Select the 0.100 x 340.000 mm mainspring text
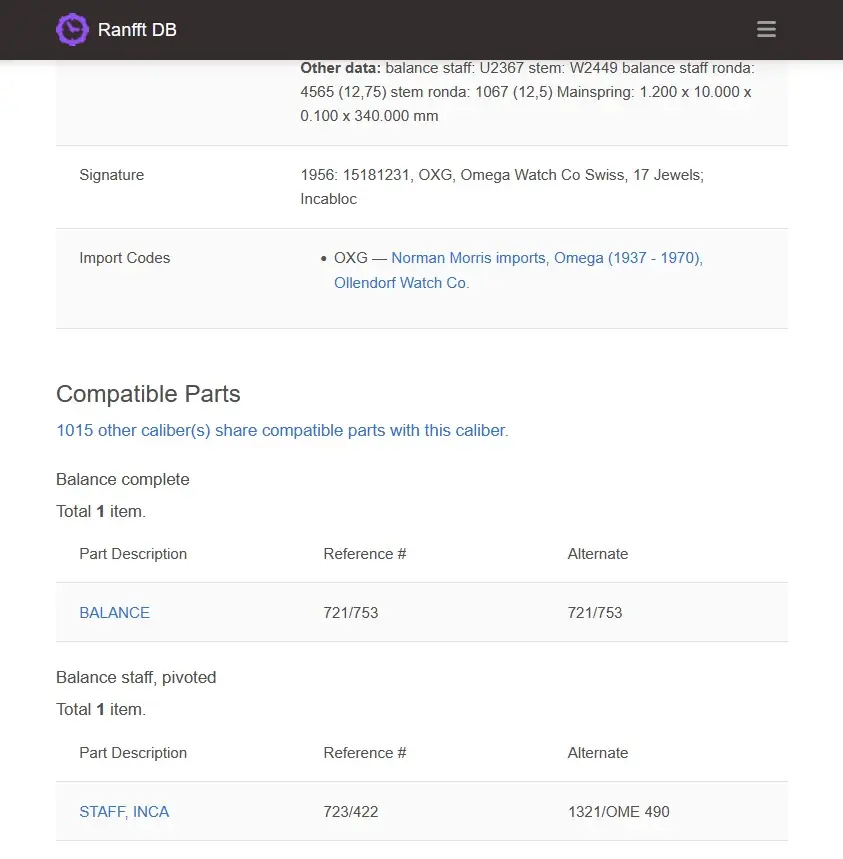Viewport: 843px width, 859px height. 369,116
